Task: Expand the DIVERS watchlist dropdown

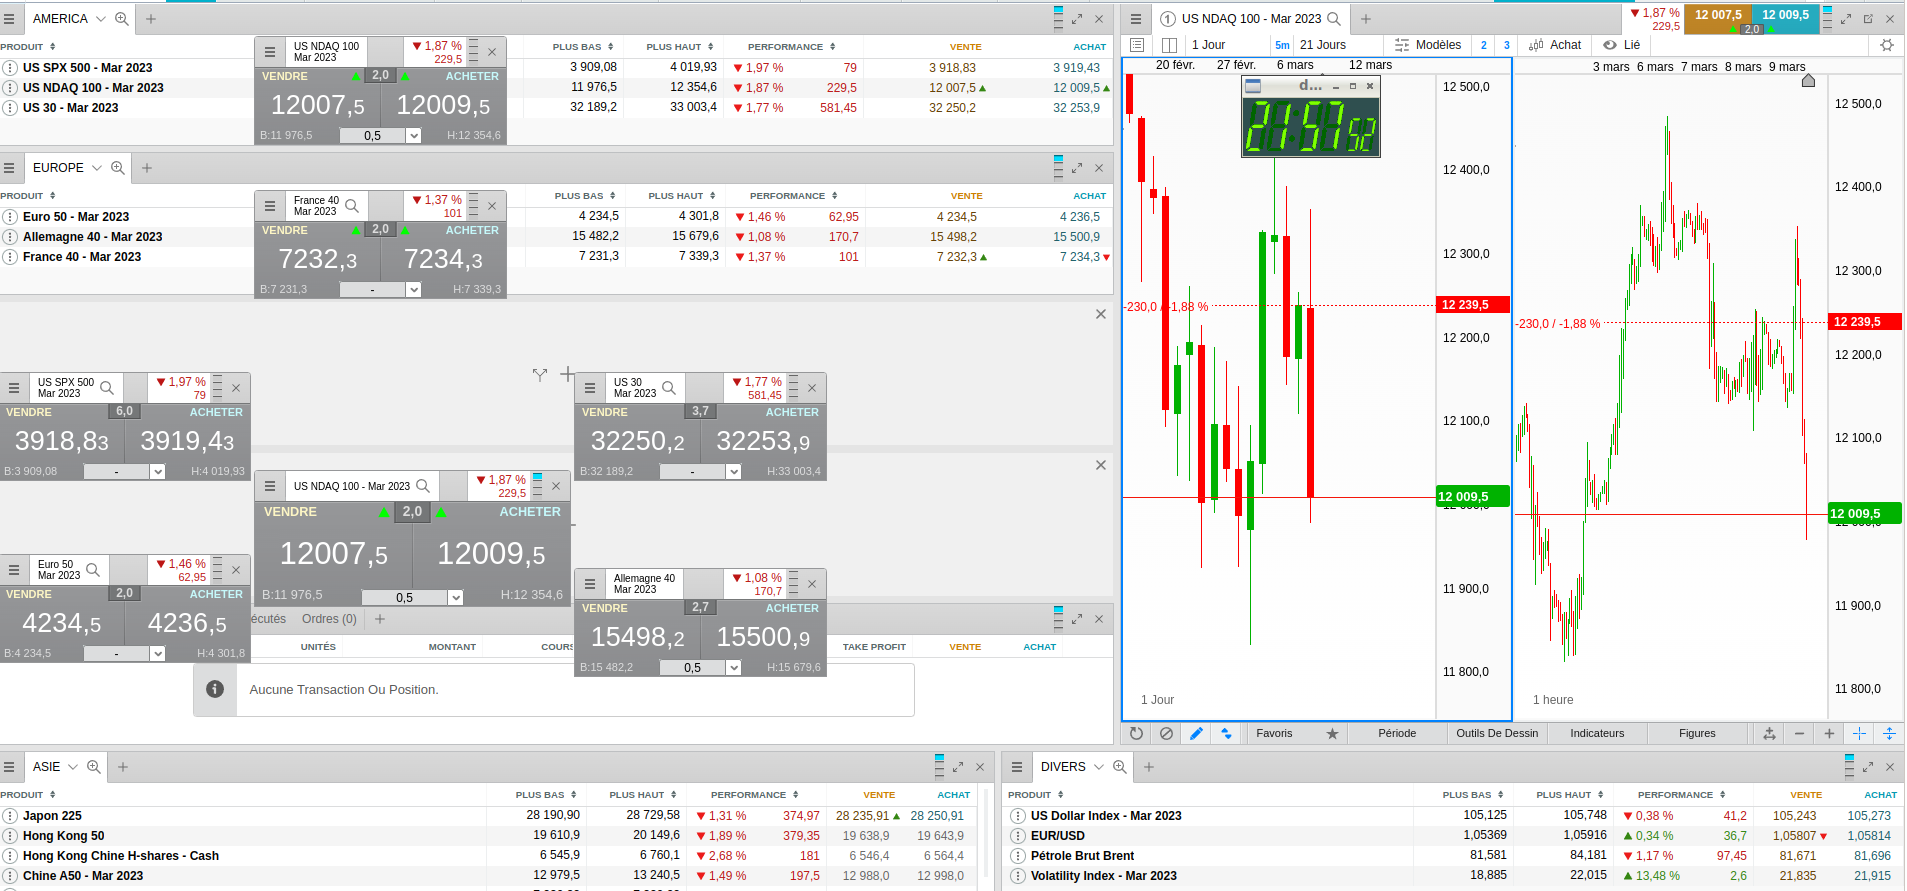Action: pos(1098,767)
